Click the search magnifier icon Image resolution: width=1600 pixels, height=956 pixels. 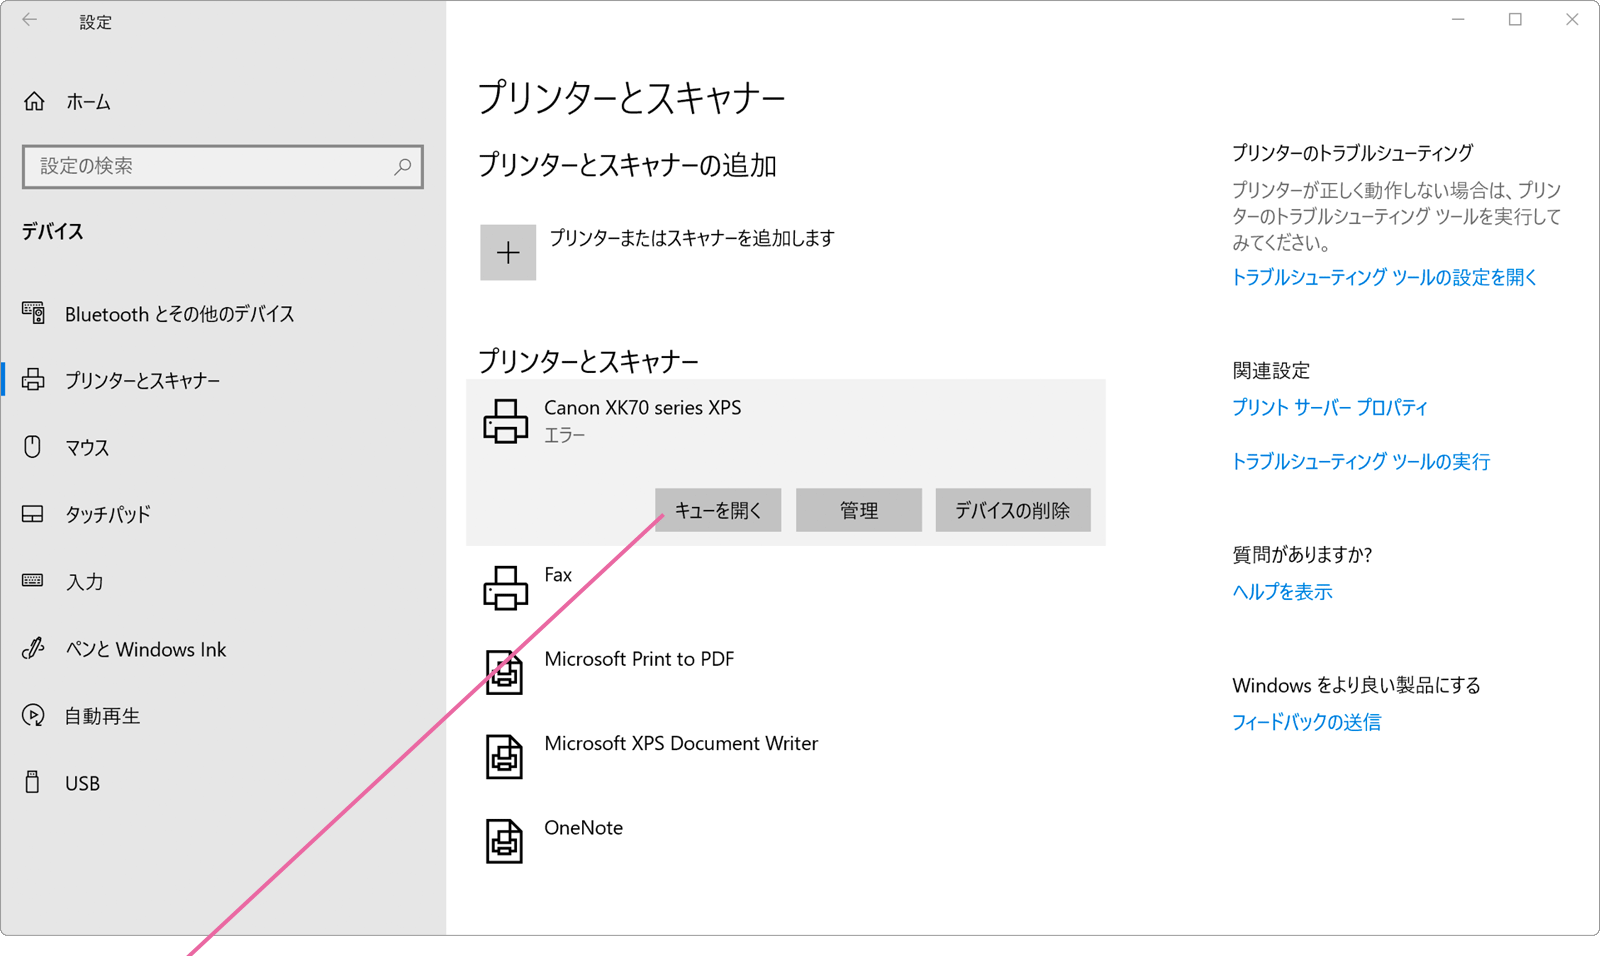[402, 166]
